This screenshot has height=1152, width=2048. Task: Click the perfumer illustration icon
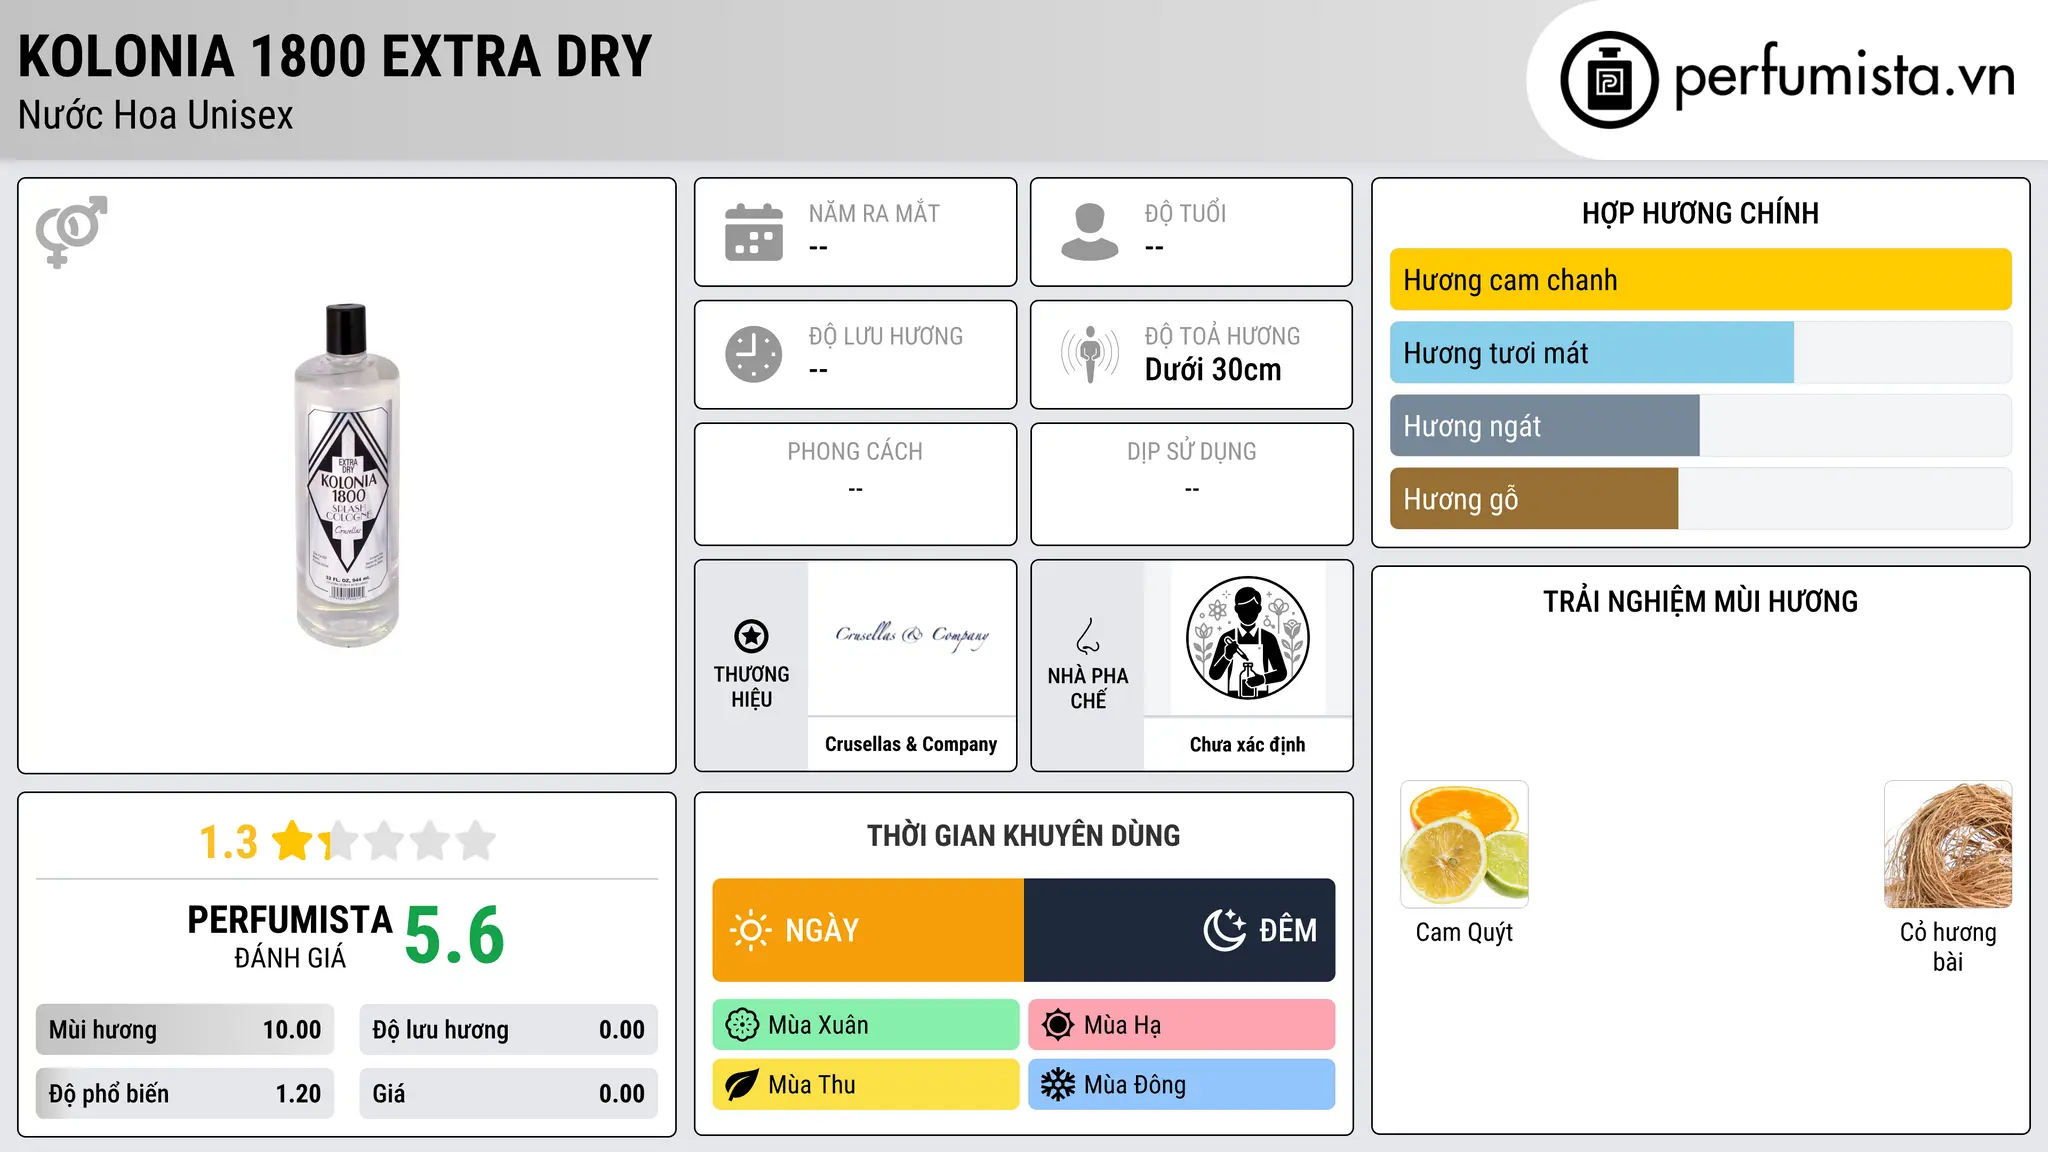coord(1247,638)
